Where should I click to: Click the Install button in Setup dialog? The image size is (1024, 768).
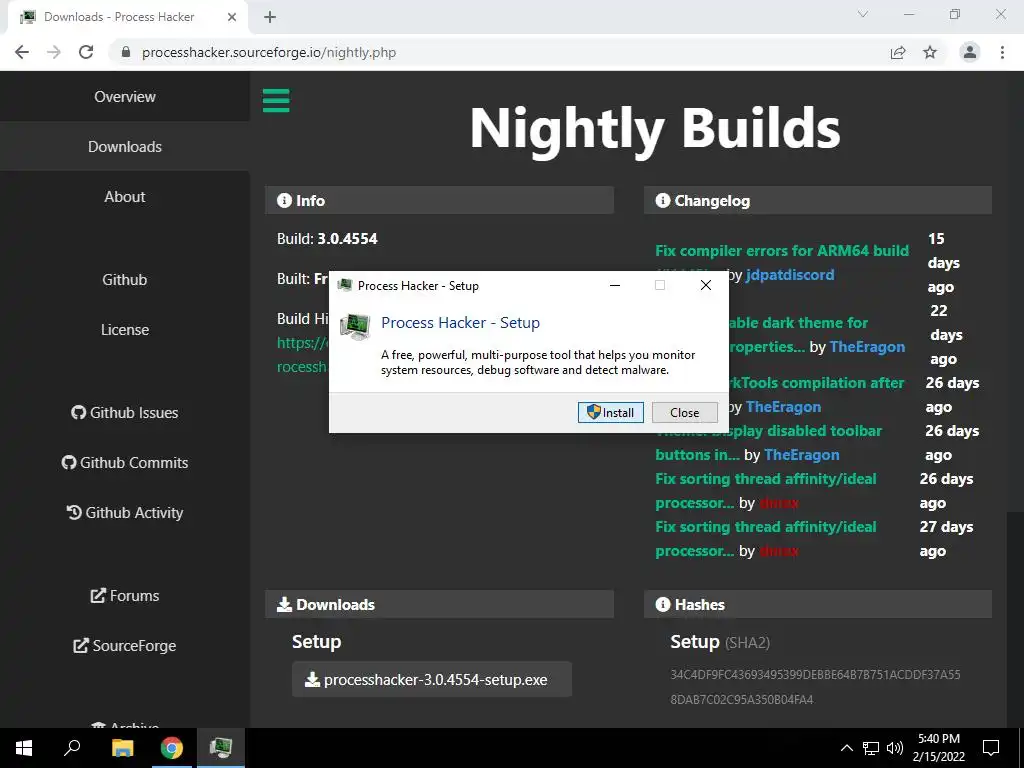611,413
